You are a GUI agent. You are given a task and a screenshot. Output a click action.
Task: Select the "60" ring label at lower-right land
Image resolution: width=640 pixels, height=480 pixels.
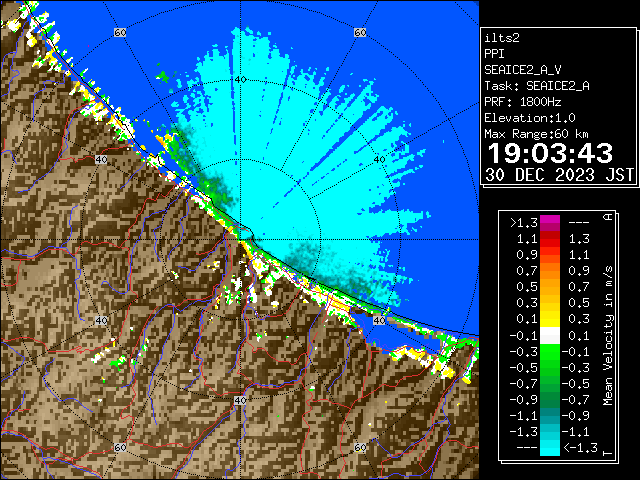click(360, 448)
